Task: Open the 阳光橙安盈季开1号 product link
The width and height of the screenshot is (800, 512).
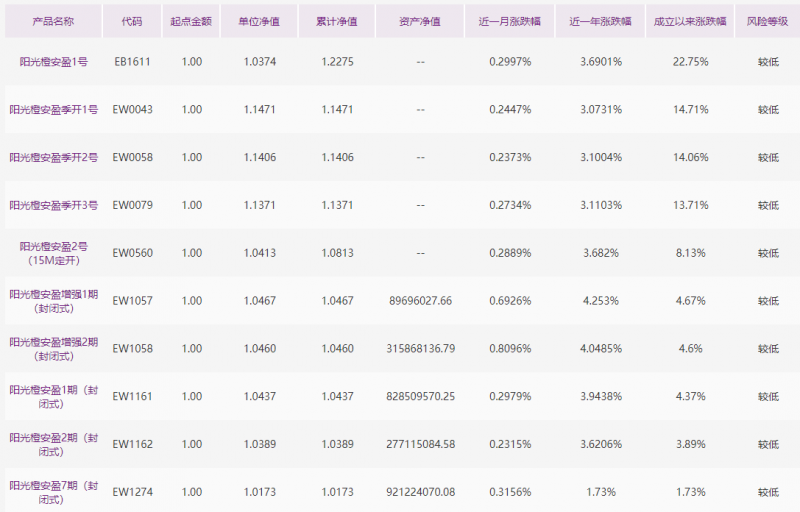Action: click(54, 110)
